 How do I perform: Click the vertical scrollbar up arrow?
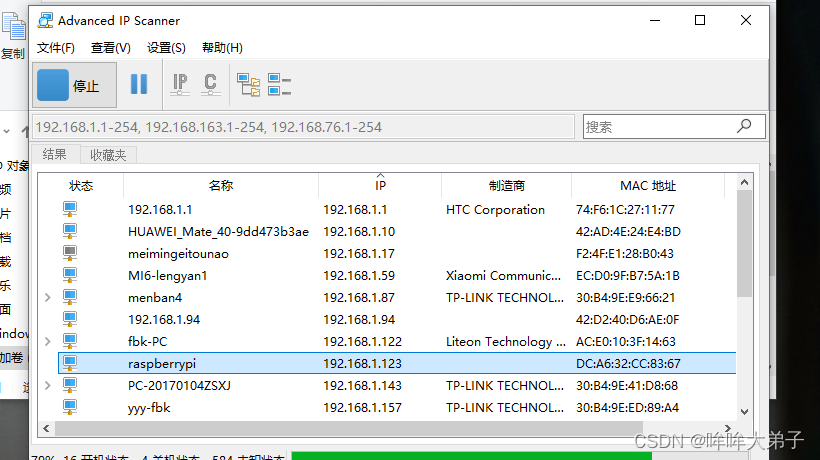[x=744, y=182]
